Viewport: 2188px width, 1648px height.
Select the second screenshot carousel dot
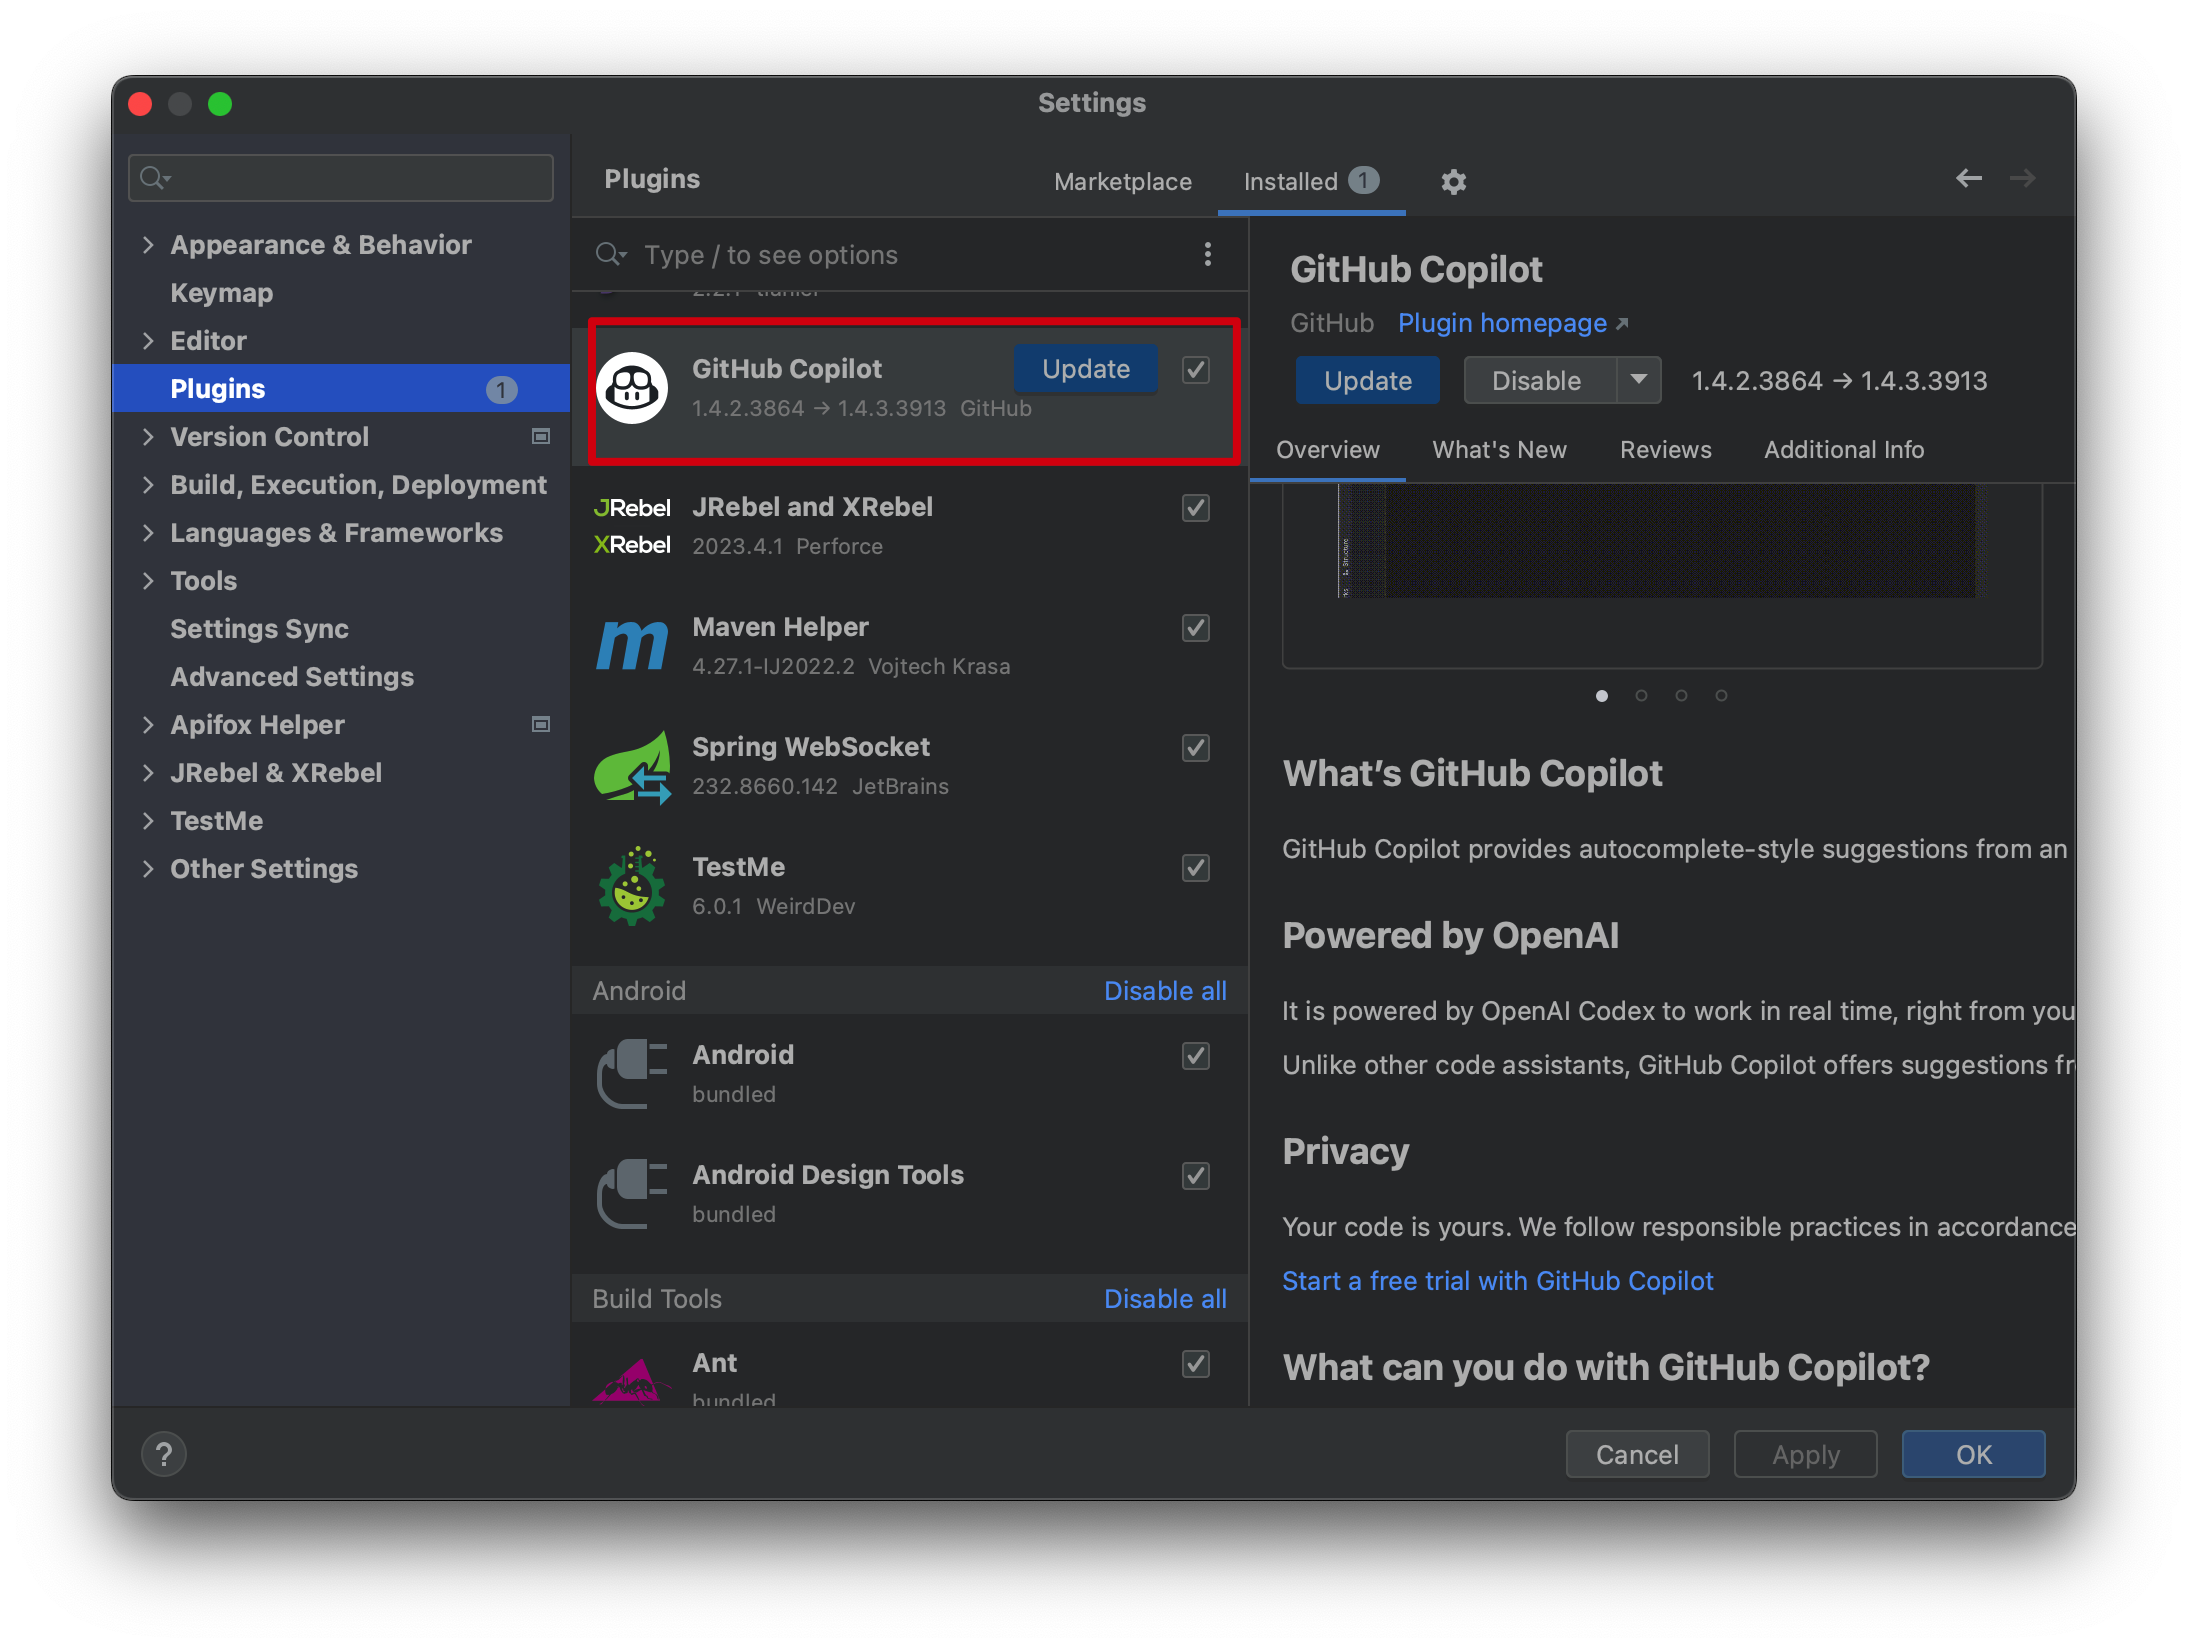point(1641,695)
